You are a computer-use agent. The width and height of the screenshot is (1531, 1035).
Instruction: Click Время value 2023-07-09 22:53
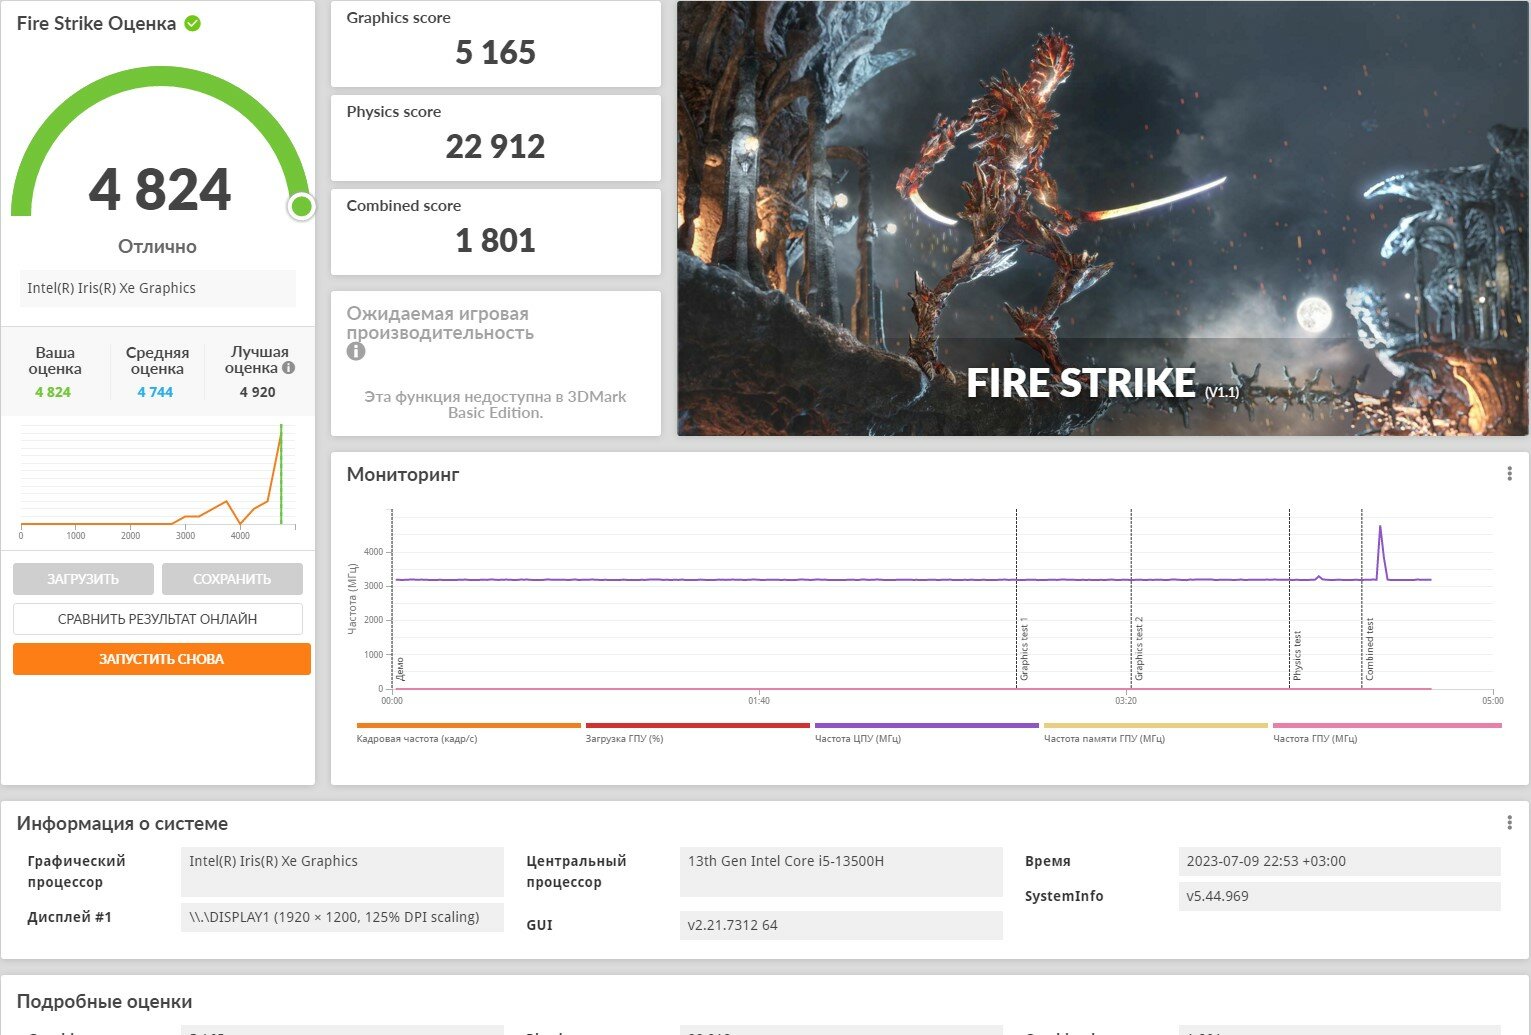point(1340,861)
